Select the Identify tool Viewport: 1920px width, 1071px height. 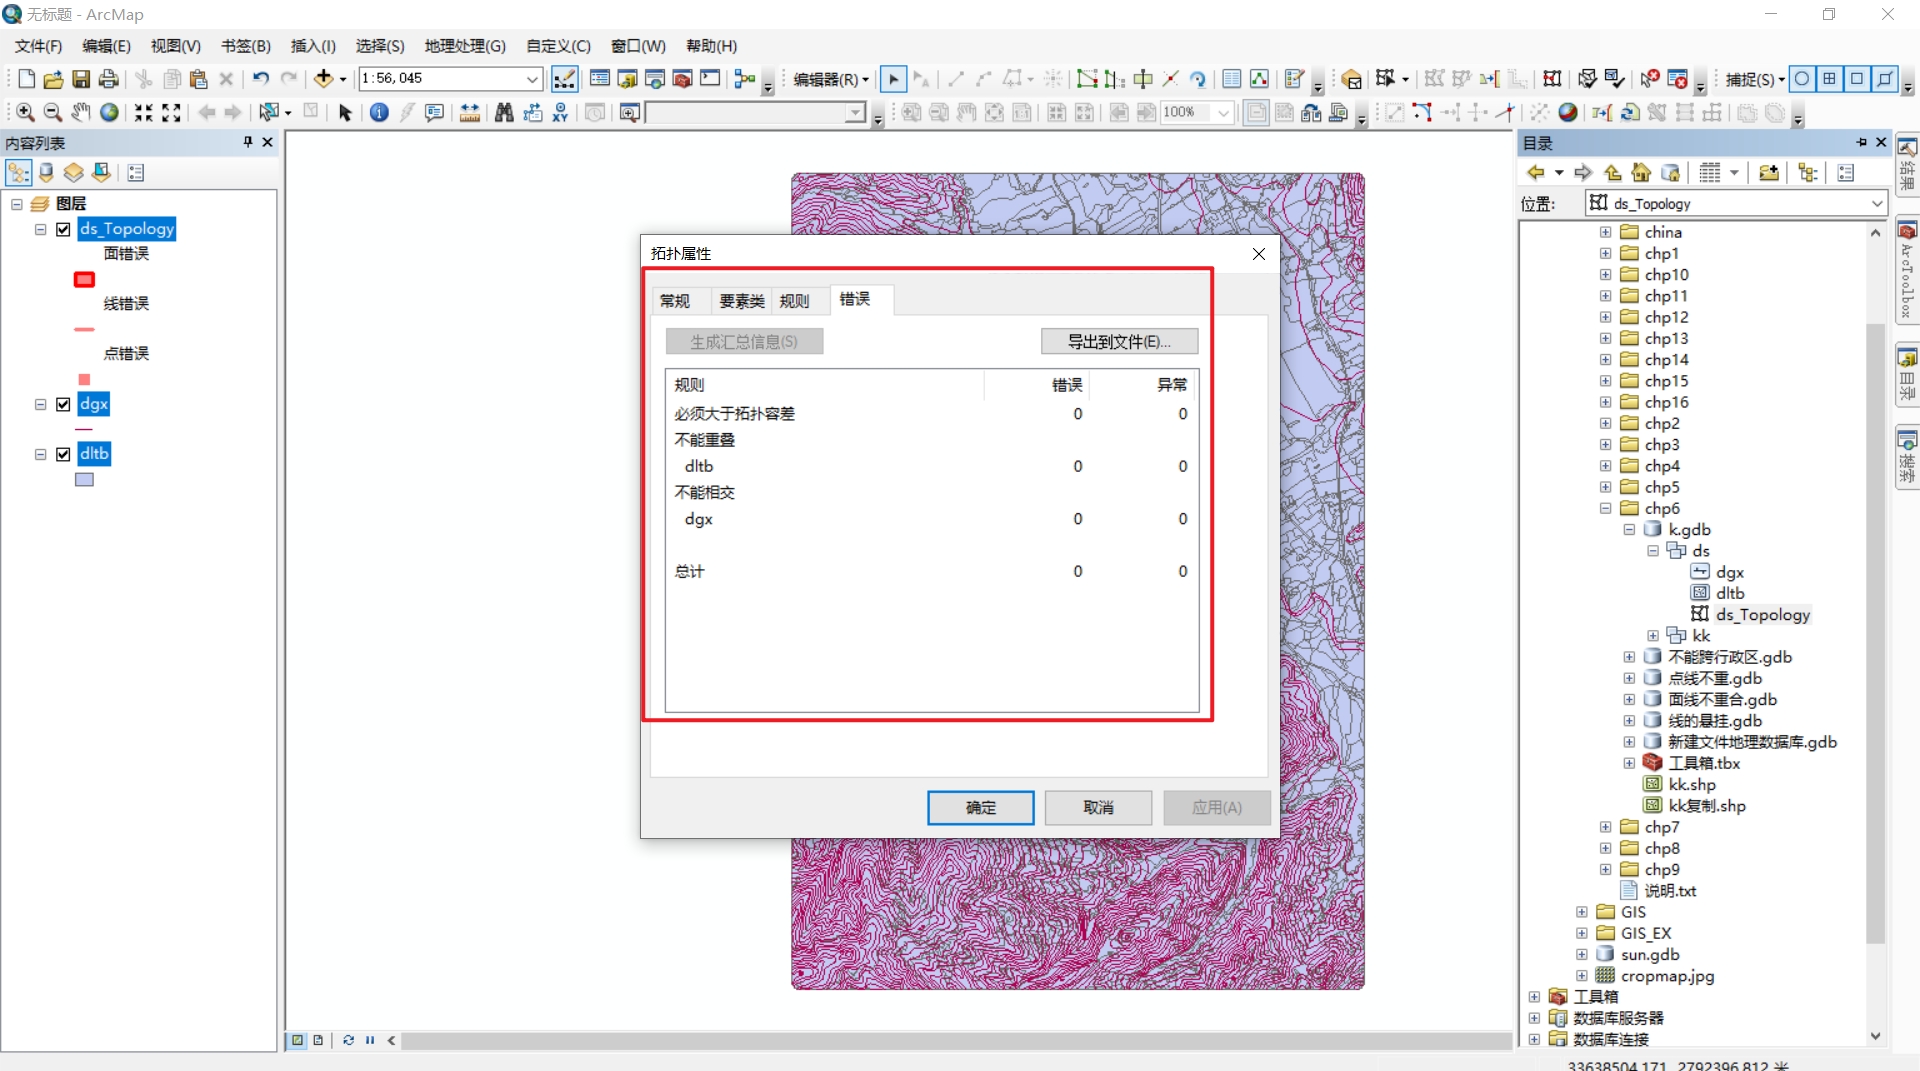379,112
